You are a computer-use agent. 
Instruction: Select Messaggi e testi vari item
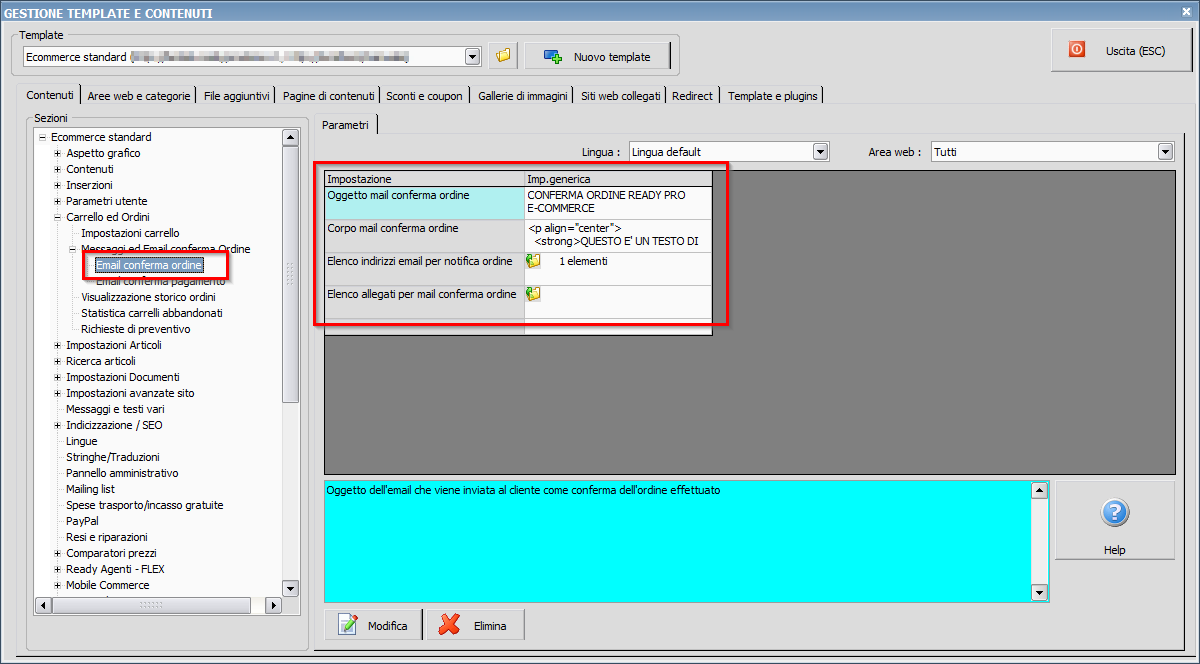115,409
